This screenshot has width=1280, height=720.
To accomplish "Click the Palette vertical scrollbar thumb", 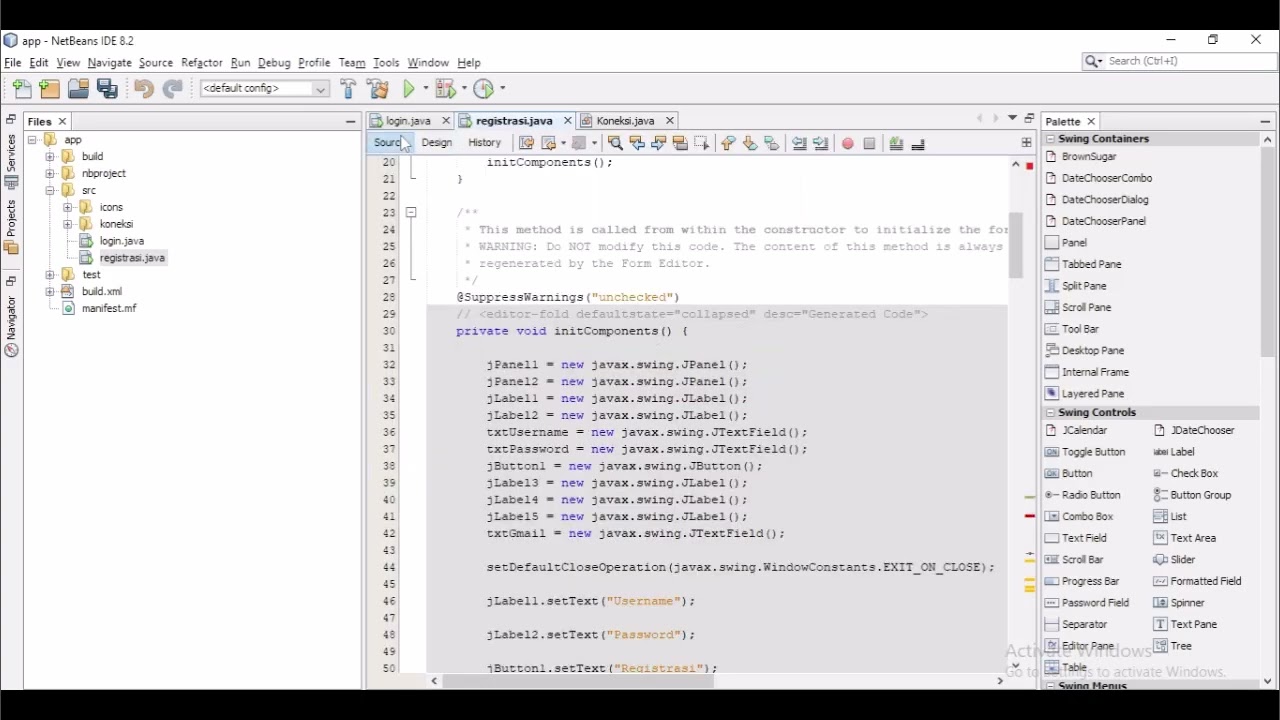I will (x=1269, y=253).
